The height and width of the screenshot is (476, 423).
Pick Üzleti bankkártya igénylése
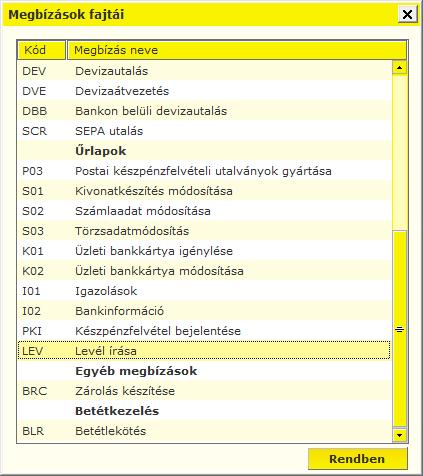click(x=204, y=251)
